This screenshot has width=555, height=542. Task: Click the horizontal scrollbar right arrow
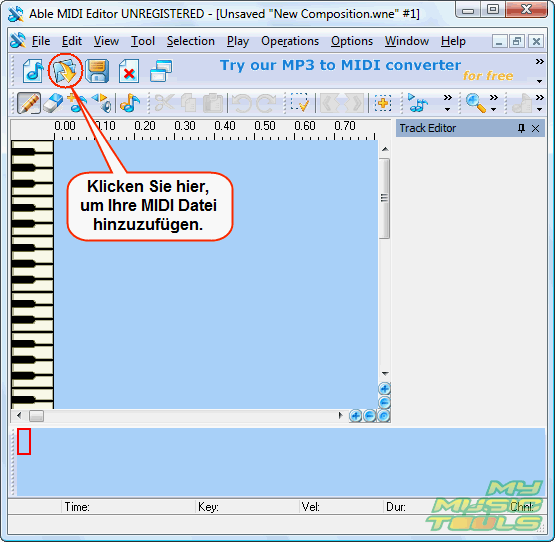point(340,415)
